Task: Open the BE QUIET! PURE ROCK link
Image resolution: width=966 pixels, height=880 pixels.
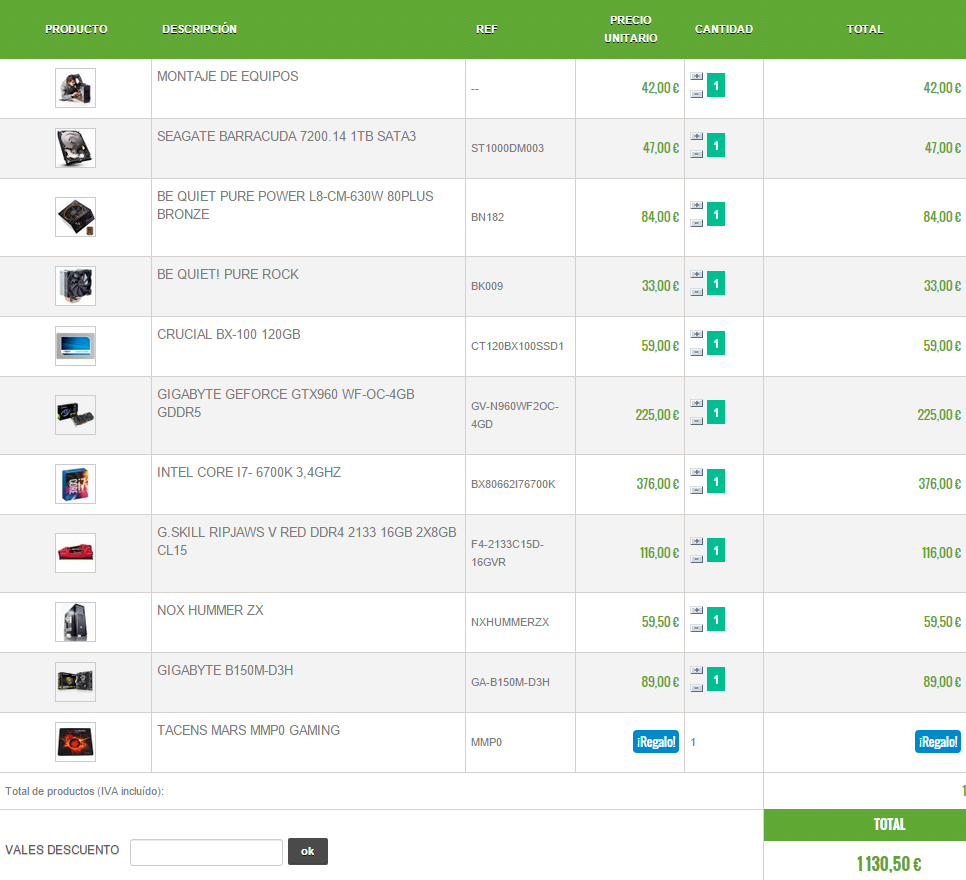Action: (227, 274)
